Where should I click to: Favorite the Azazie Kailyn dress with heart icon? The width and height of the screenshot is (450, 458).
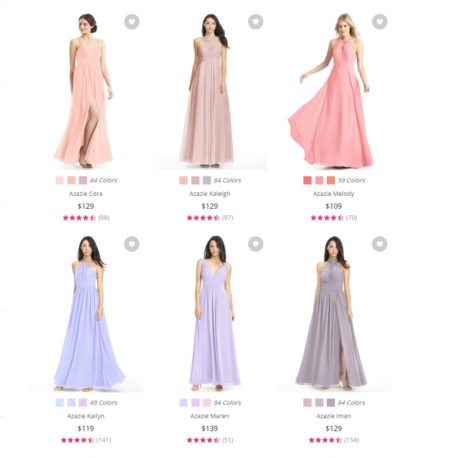click(132, 244)
